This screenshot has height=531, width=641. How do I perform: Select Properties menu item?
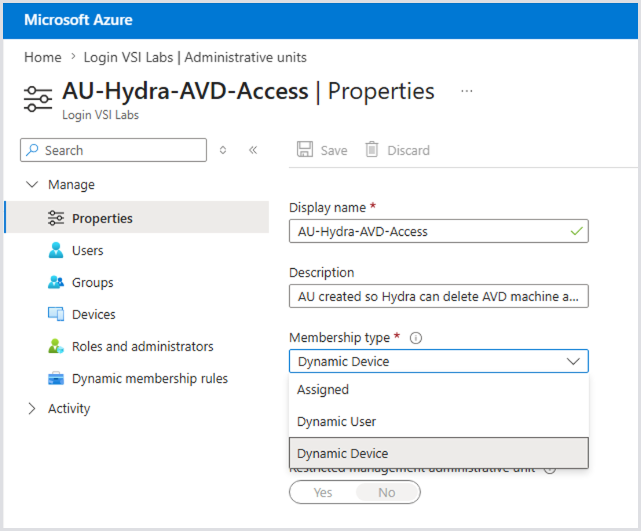(x=137, y=217)
